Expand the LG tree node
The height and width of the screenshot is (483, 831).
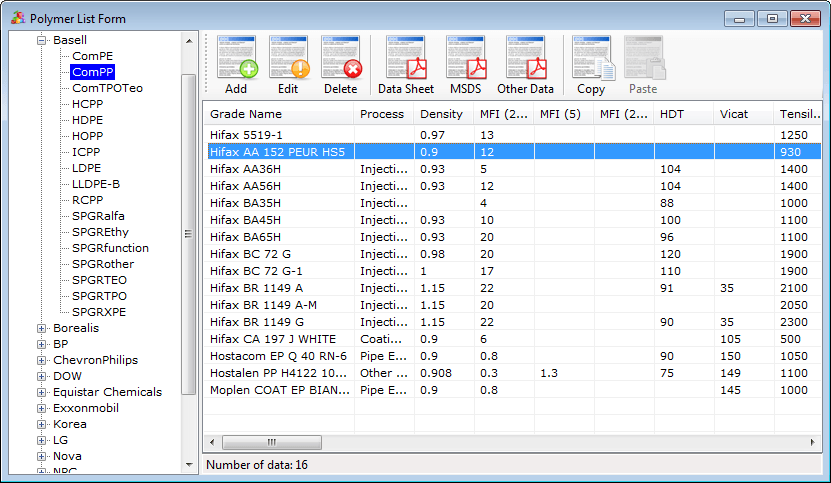pyautogui.click(x=41, y=440)
